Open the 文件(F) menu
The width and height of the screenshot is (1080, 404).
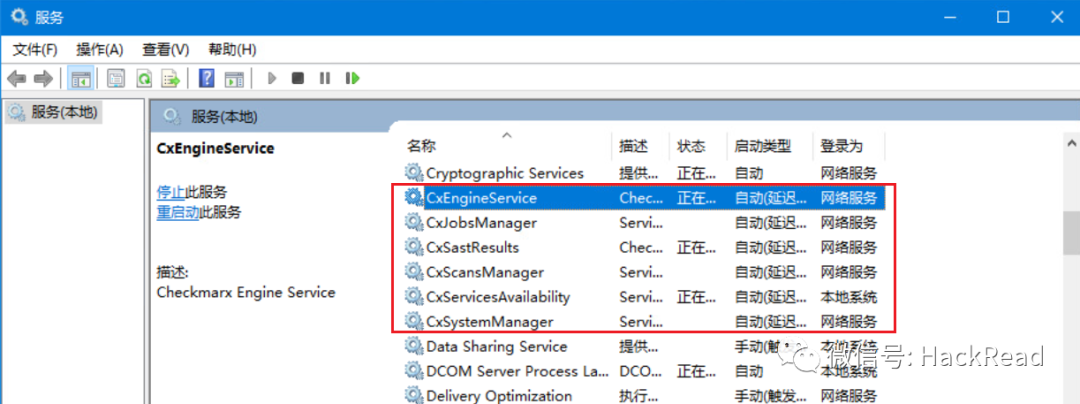tap(35, 50)
